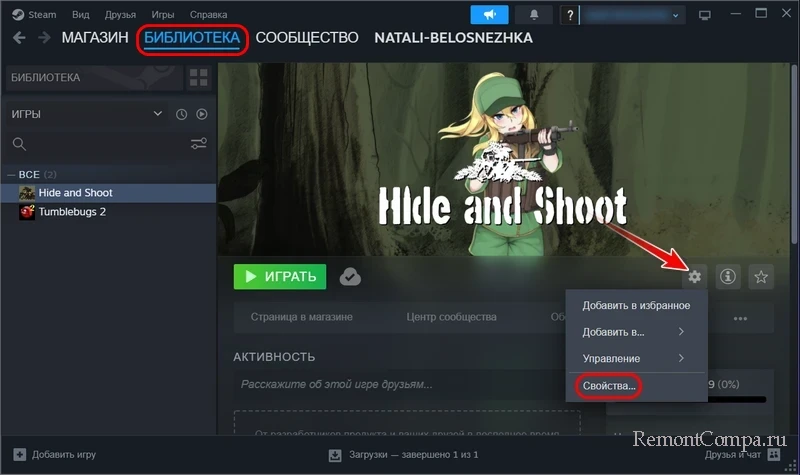Collapse the ВСЕ games category
Image resolution: width=800 pixels, height=475 pixels.
click(11, 175)
